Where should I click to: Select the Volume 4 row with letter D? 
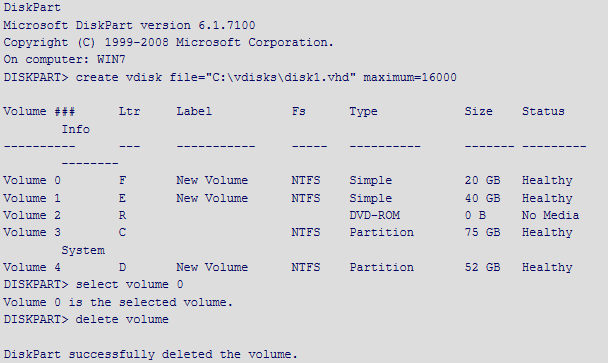tap(288, 267)
